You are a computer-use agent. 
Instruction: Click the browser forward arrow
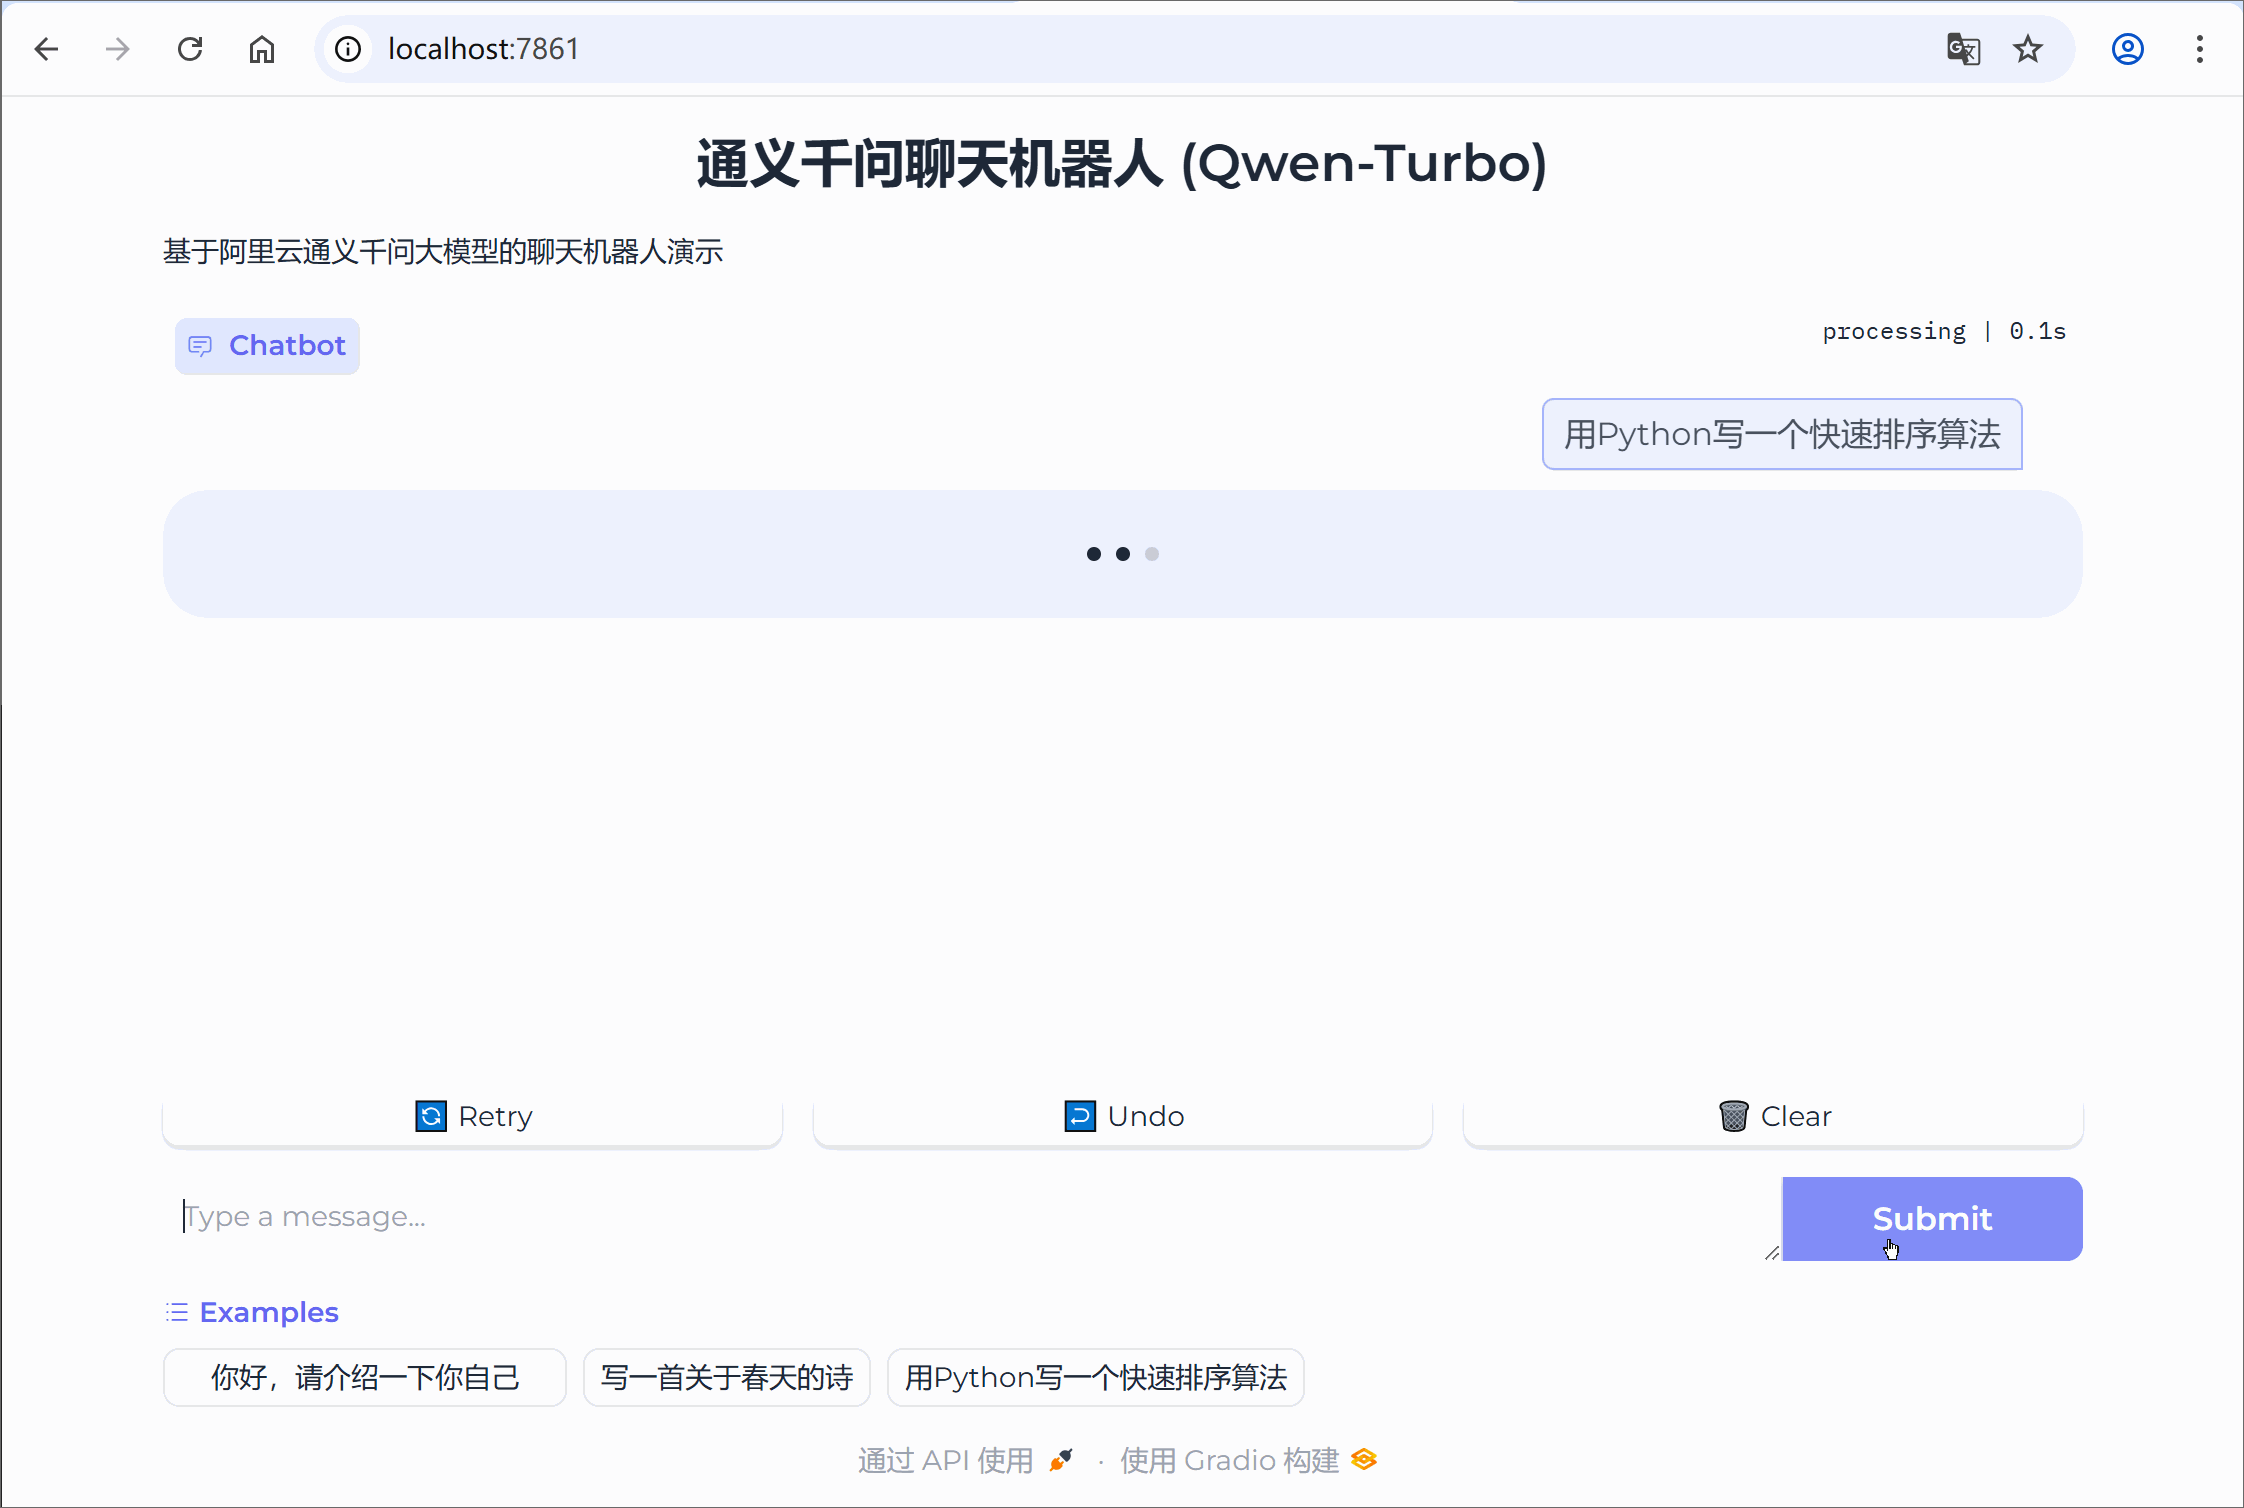tap(118, 49)
